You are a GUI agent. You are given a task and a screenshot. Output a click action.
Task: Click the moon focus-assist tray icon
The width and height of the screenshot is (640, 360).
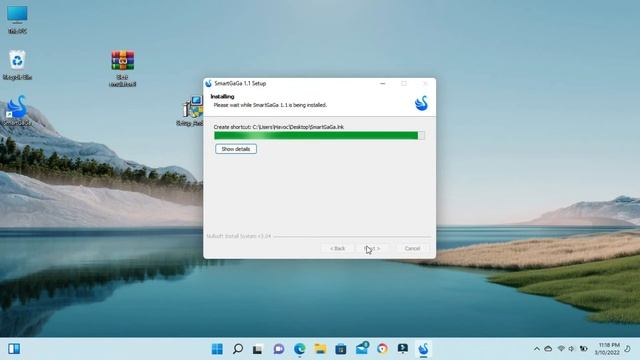628,349
